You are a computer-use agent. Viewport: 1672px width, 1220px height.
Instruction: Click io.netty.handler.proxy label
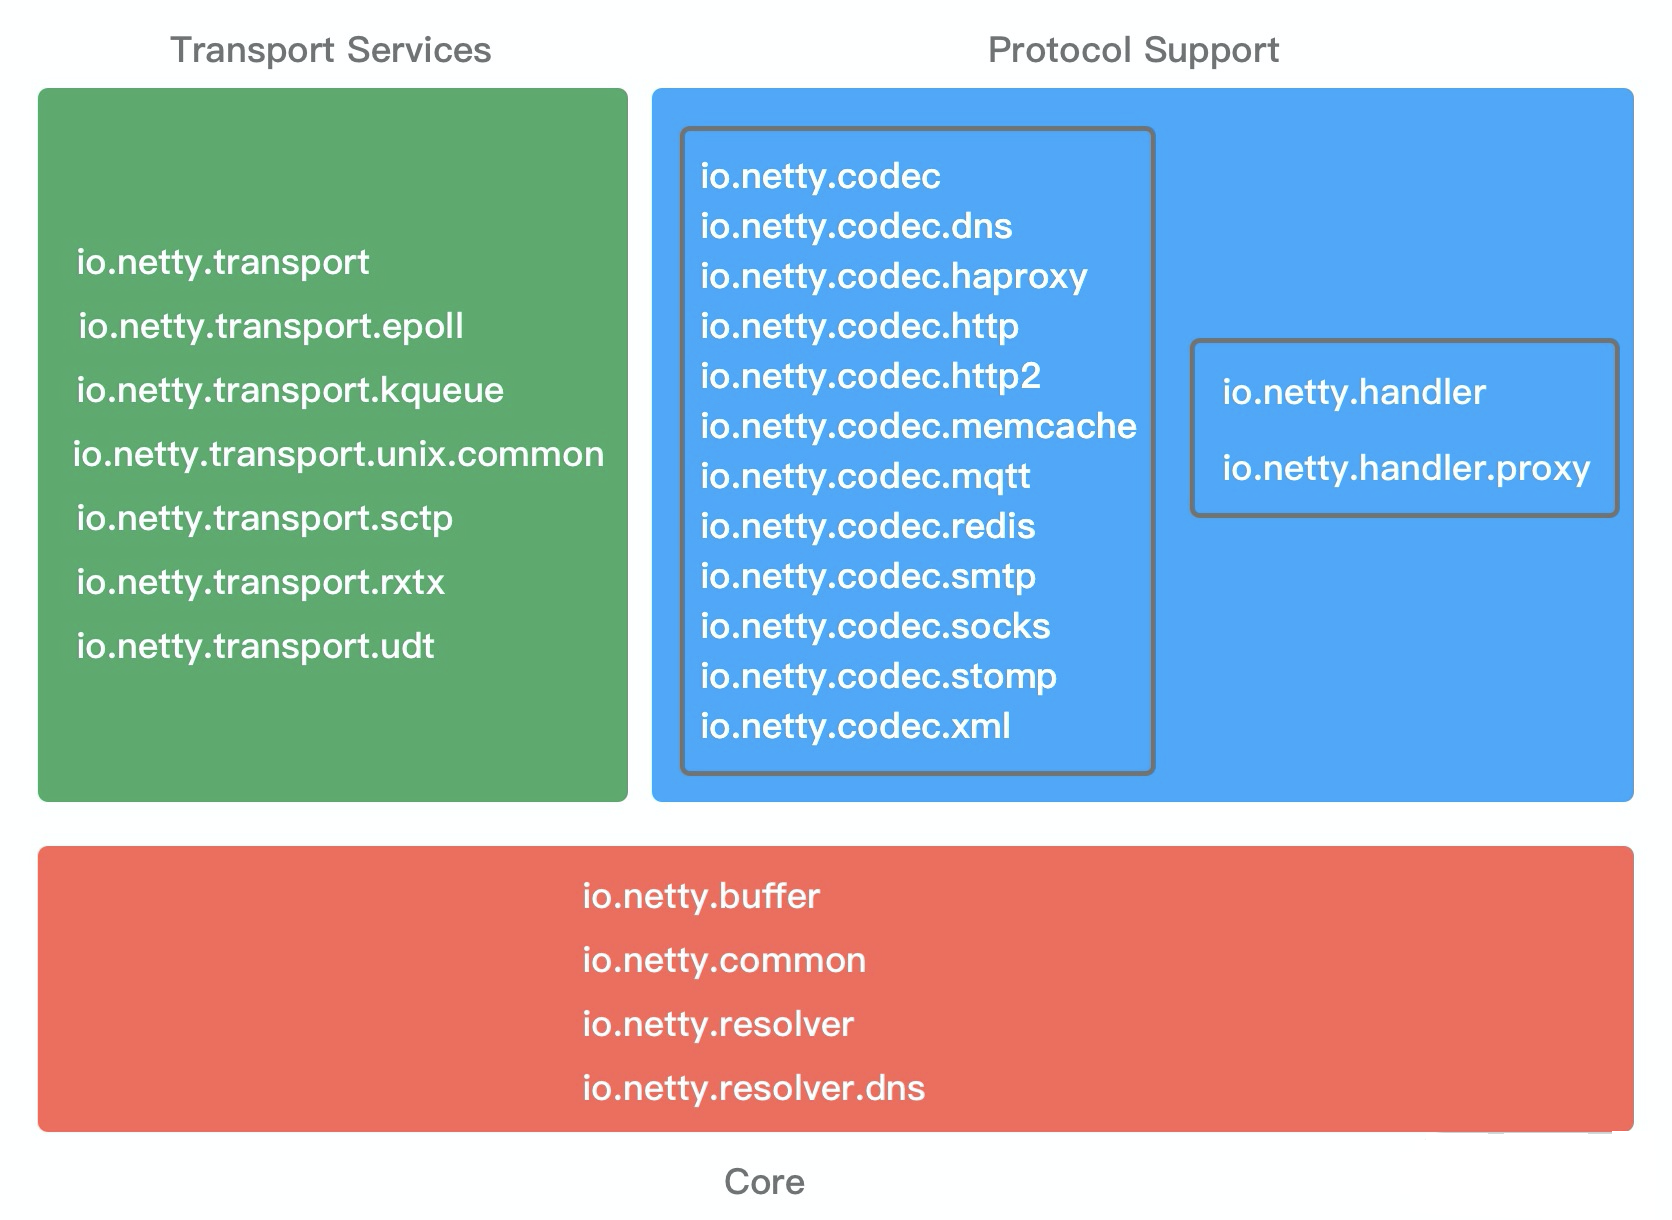[x=1406, y=469]
